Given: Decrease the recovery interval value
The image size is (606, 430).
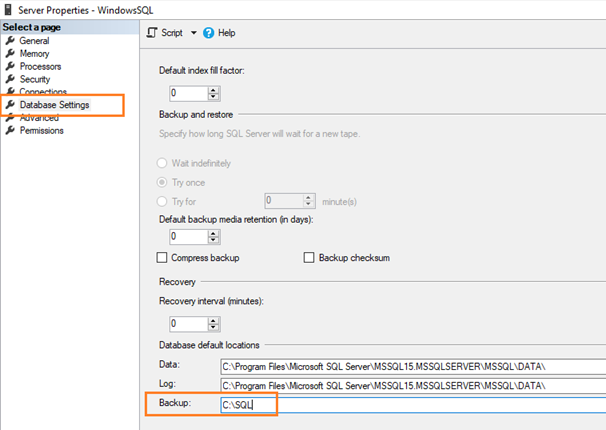Looking at the screenshot, I should coord(213,327).
